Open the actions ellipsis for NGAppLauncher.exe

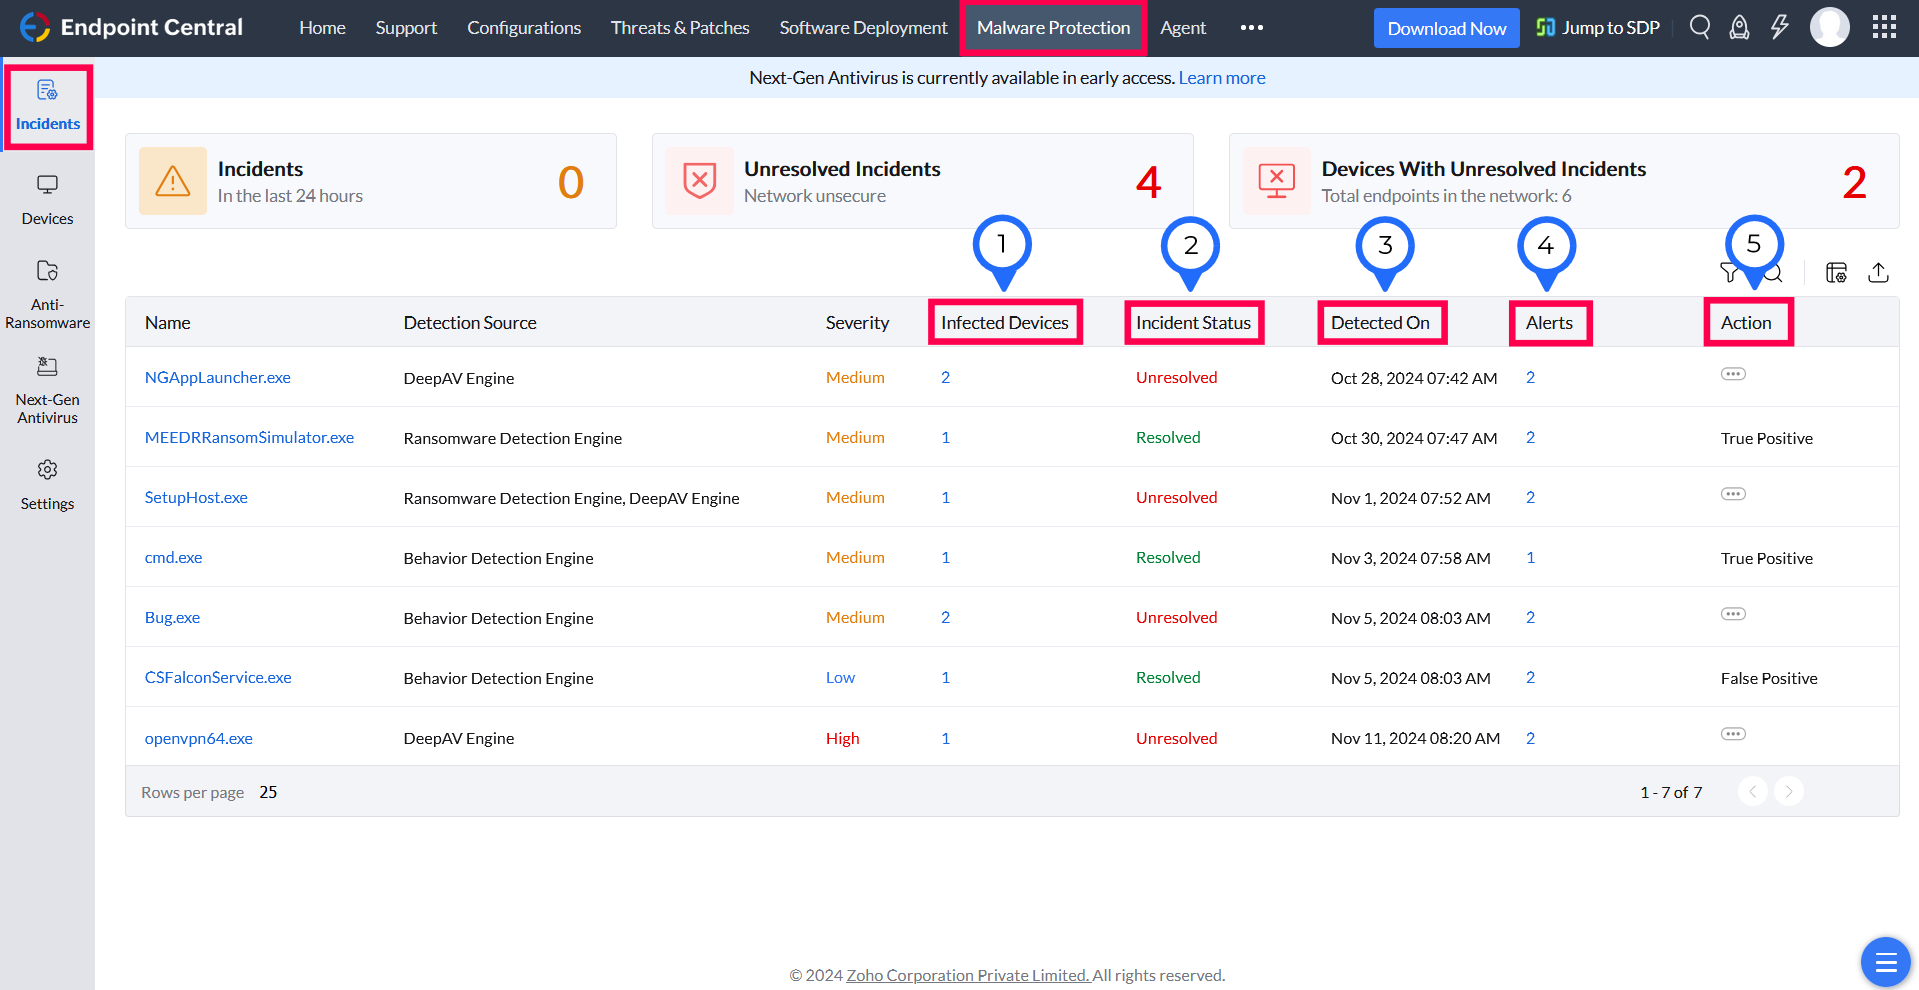pos(1733,373)
